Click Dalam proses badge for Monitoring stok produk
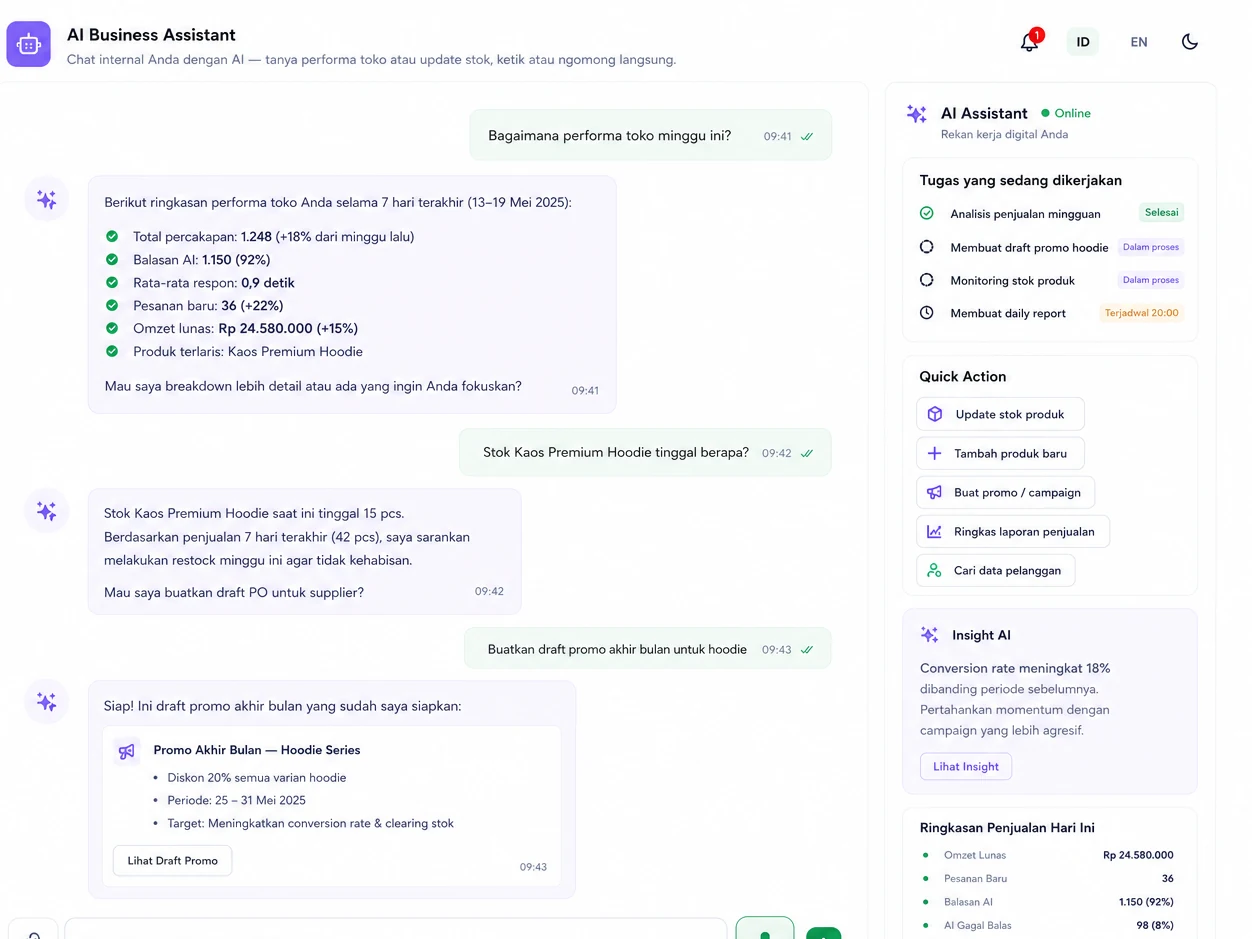 (x=1150, y=280)
